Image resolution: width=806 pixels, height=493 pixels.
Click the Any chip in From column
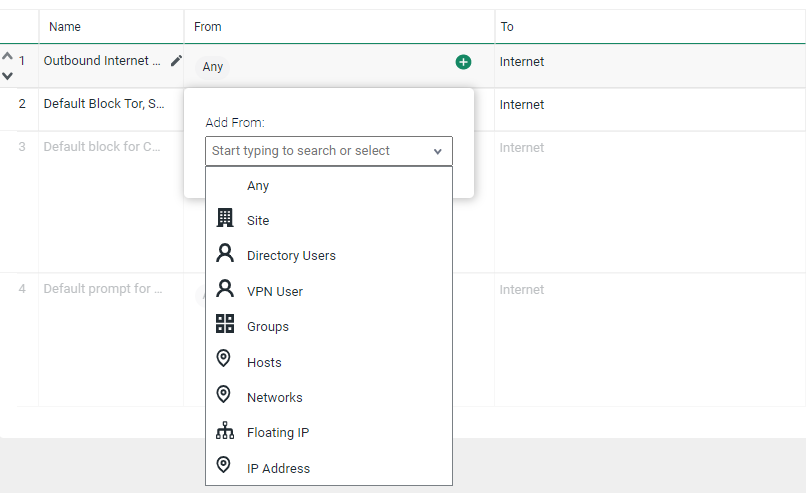pos(213,67)
